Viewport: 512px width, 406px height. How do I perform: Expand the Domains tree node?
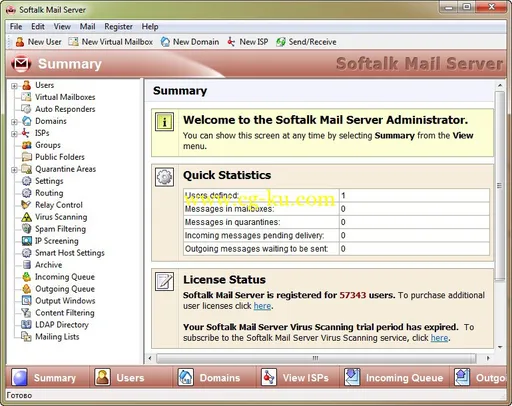point(14,122)
